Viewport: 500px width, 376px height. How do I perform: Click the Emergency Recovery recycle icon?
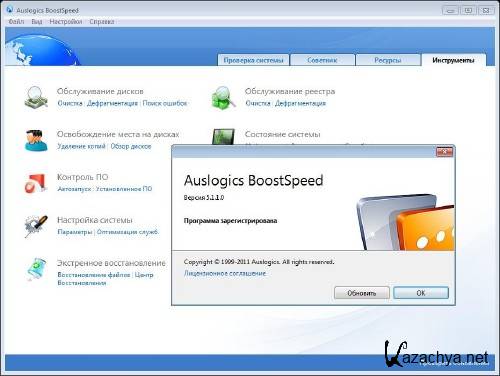36,269
